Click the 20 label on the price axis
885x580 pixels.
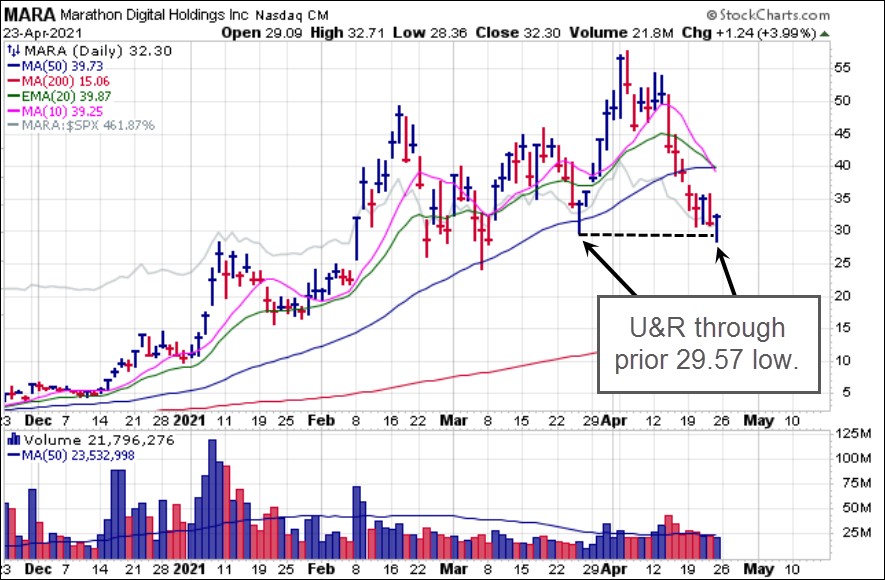pyautogui.click(x=843, y=296)
